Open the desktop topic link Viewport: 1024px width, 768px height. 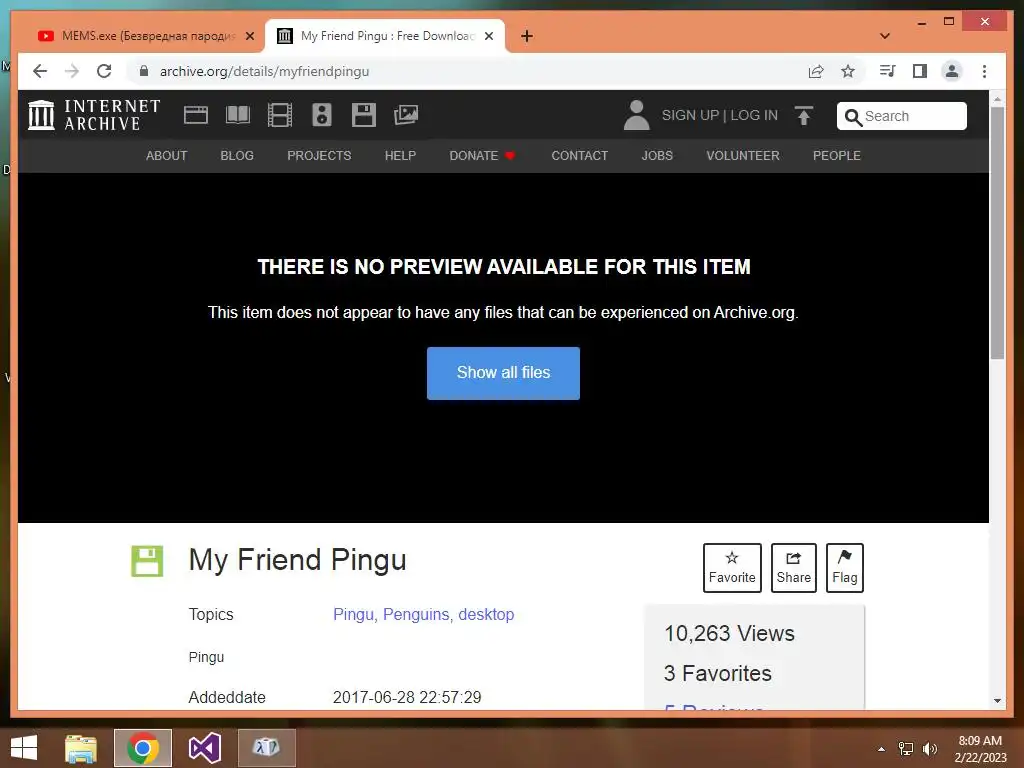[x=486, y=615]
